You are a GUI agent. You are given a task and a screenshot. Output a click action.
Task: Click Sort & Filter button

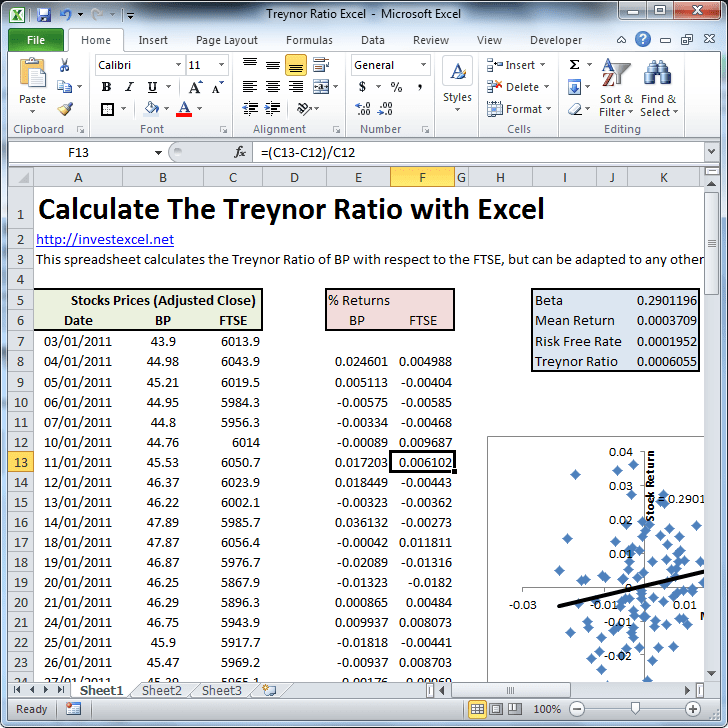tap(616, 88)
